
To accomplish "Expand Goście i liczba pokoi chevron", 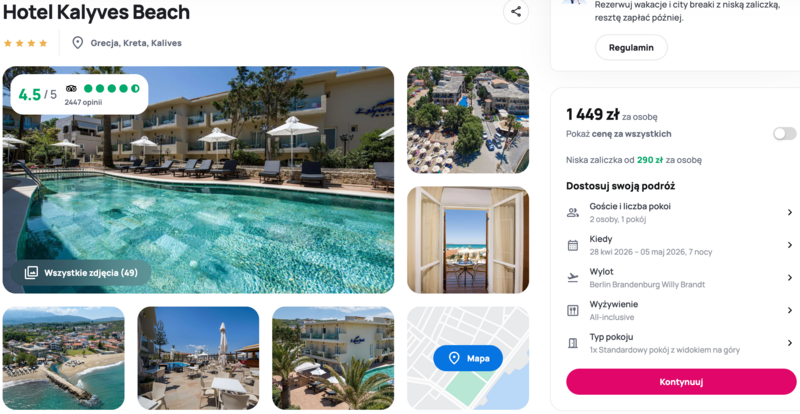I will click(x=789, y=212).
